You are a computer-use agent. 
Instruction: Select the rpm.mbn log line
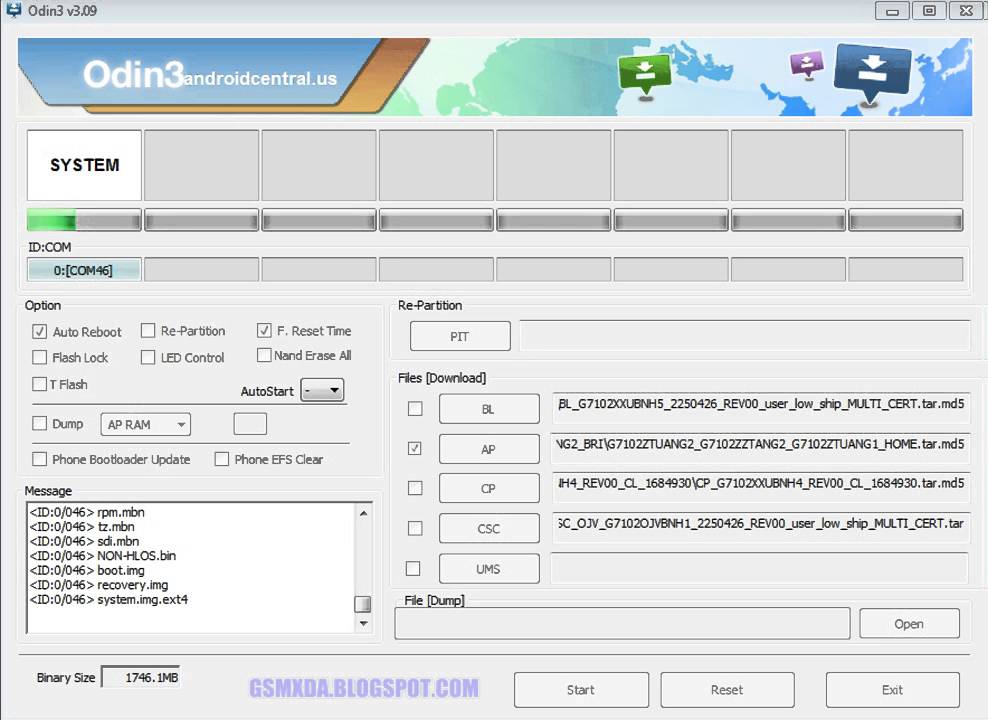(x=87, y=512)
